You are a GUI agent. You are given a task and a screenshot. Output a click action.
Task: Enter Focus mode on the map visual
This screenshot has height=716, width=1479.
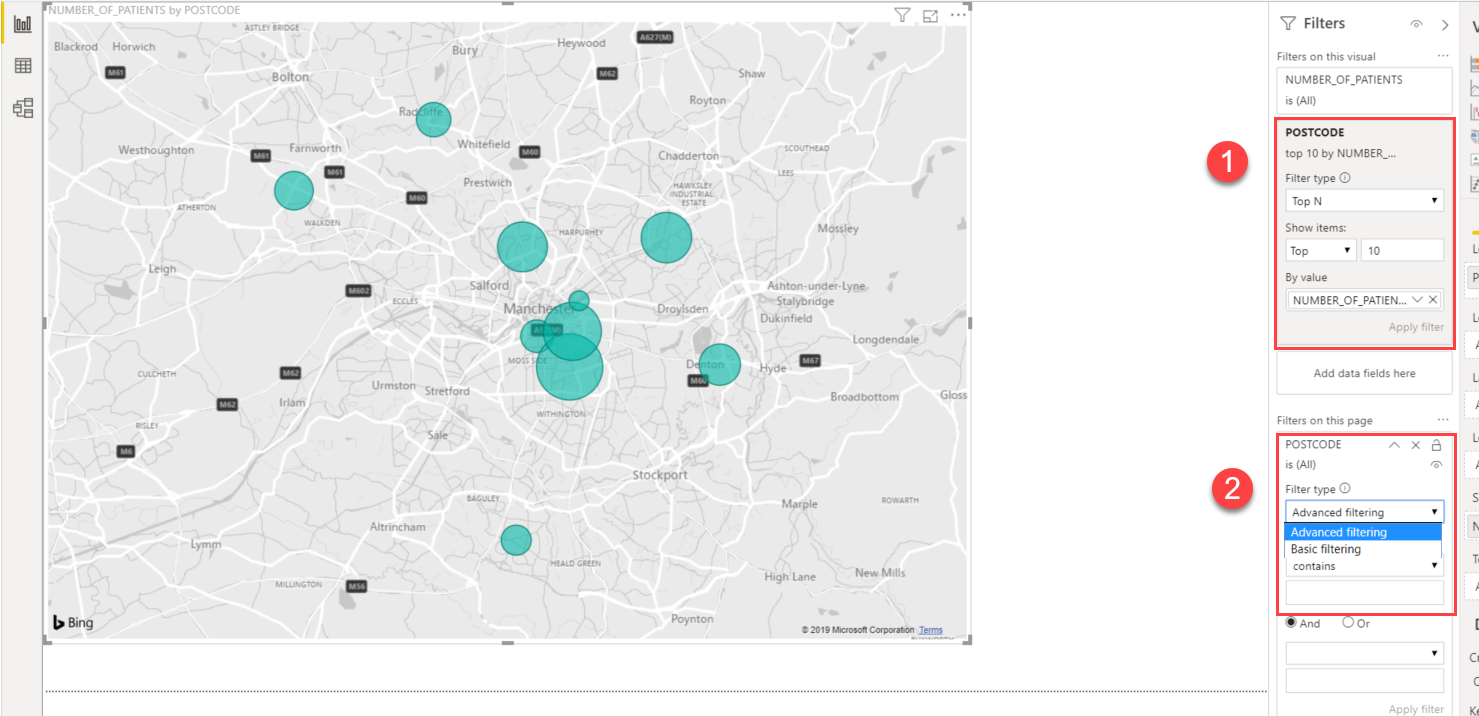click(931, 15)
